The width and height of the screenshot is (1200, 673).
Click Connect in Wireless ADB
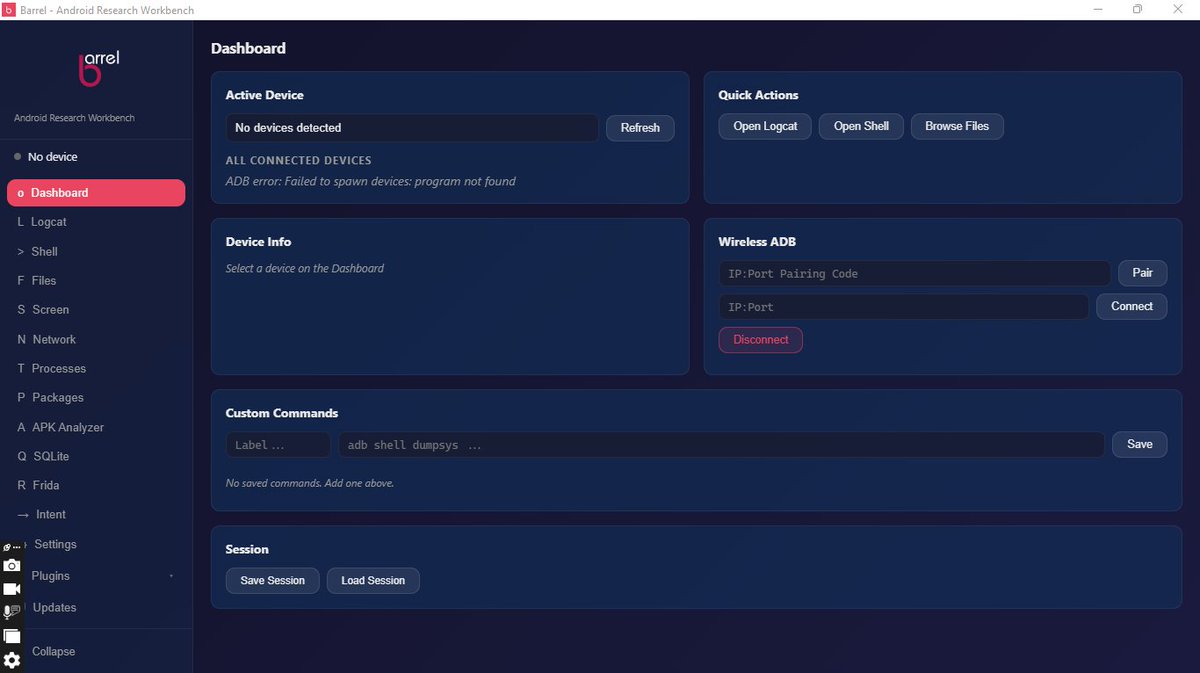pos(1132,307)
